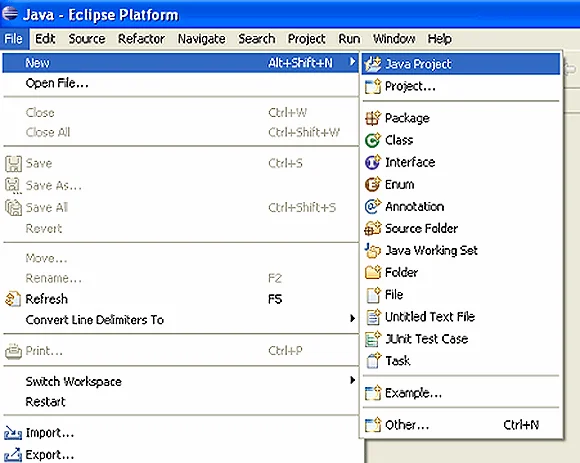
Task: Click the Annotation @ icon
Action: pos(372,206)
